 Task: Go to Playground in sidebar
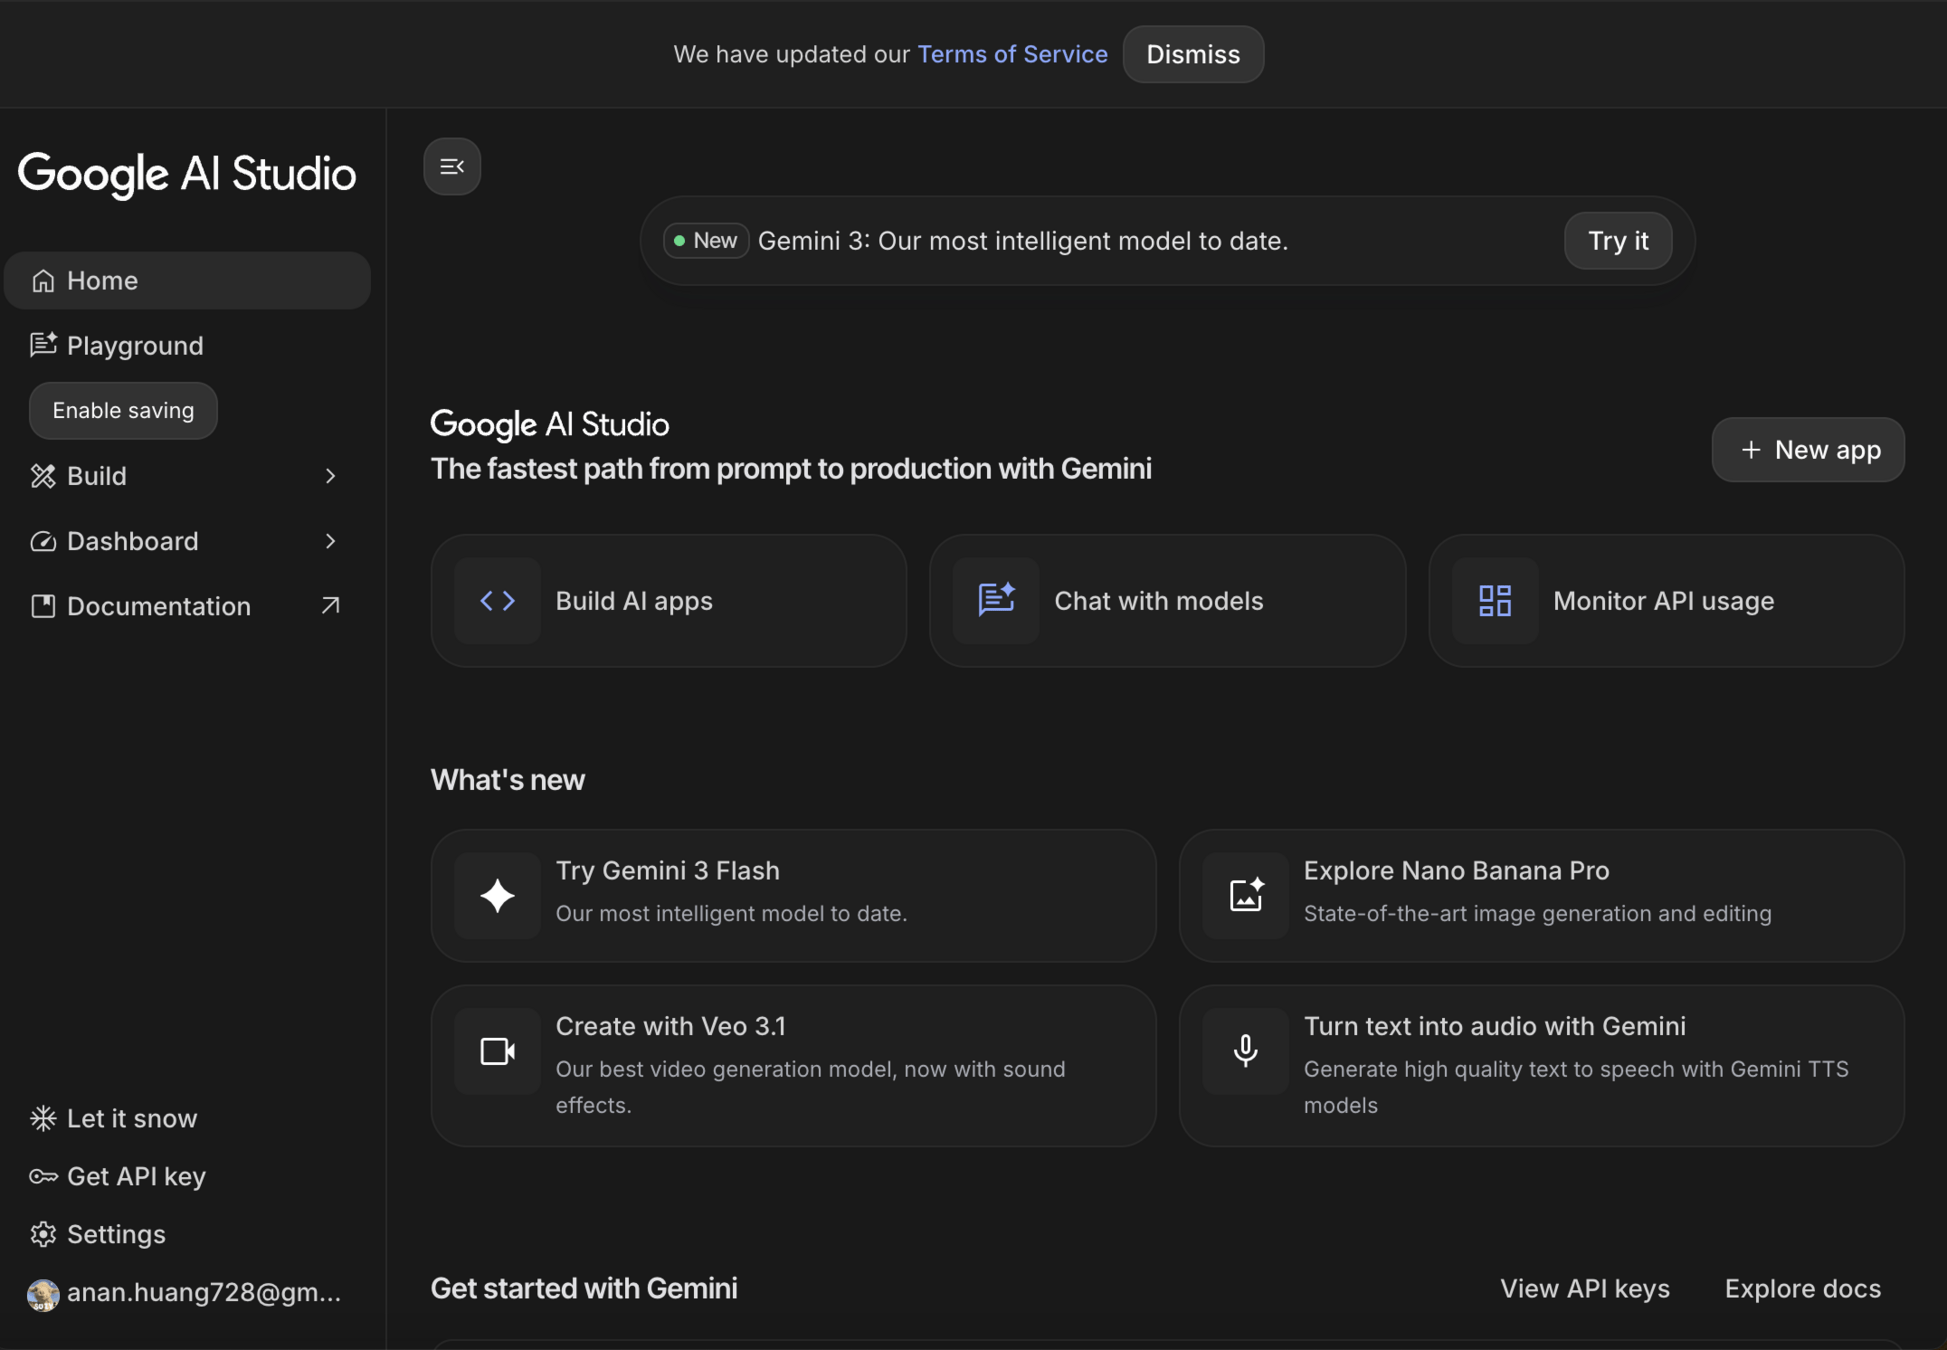(134, 345)
